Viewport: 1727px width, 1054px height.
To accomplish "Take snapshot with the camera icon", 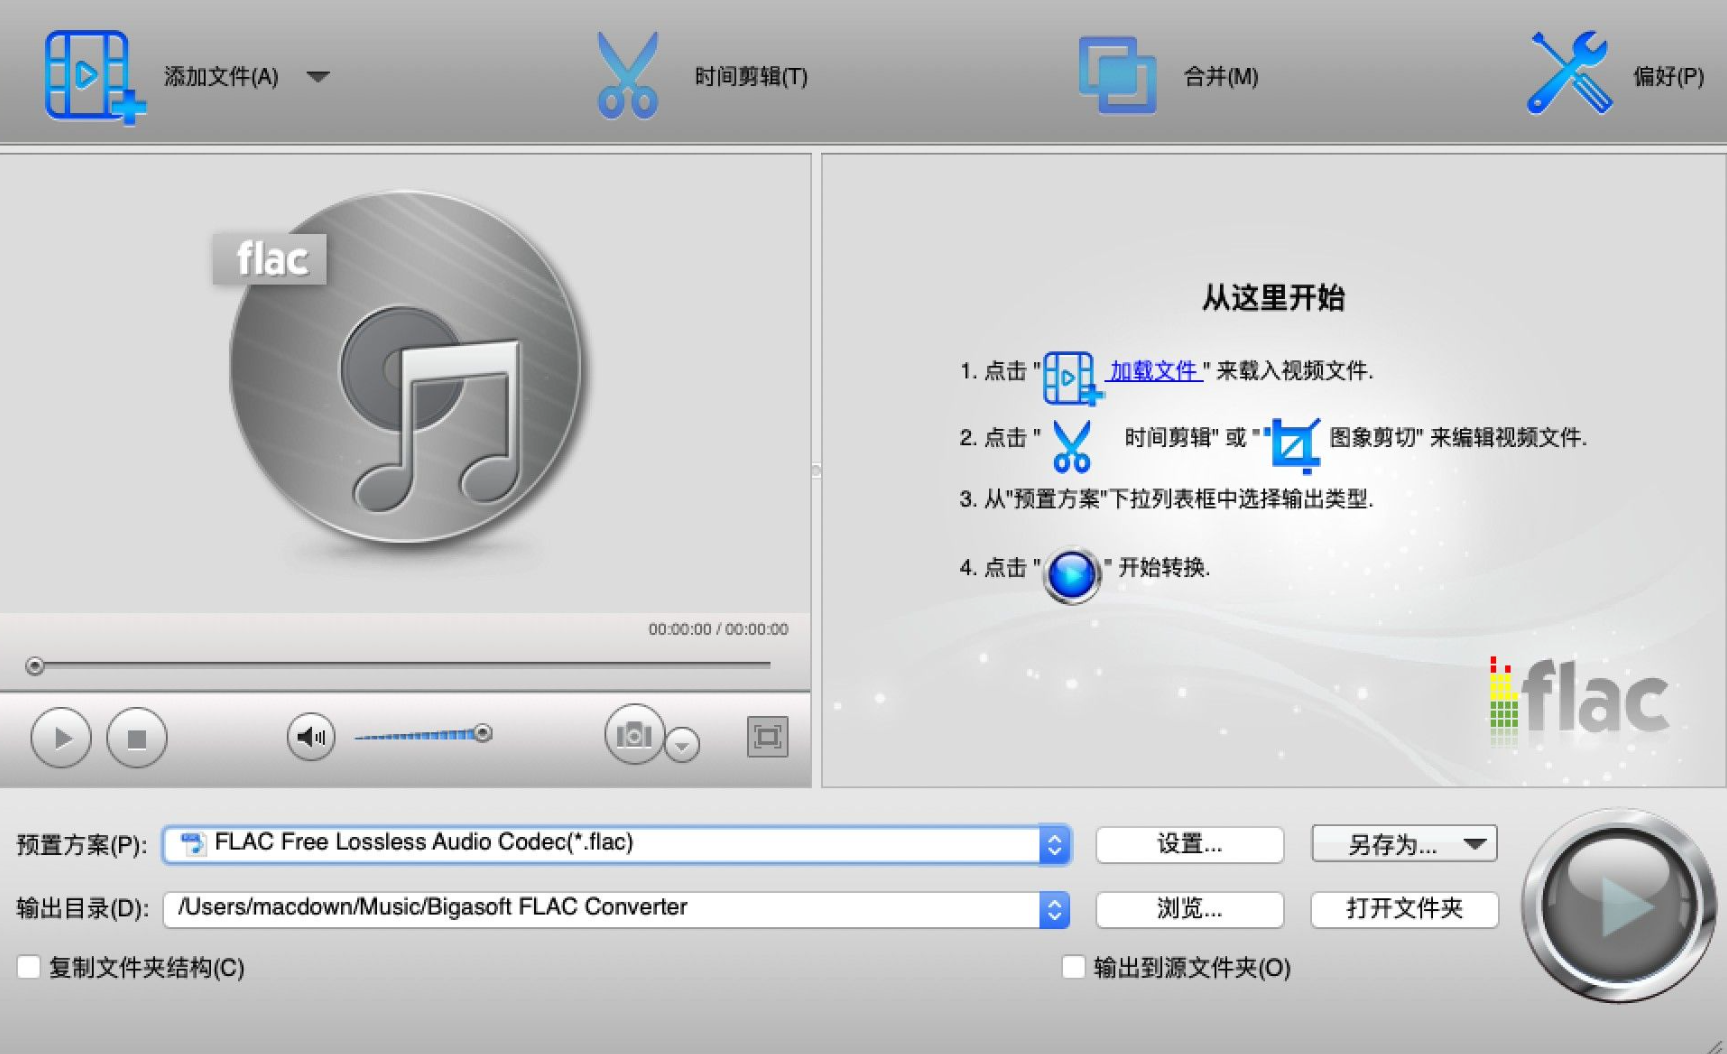I will point(634,735).
